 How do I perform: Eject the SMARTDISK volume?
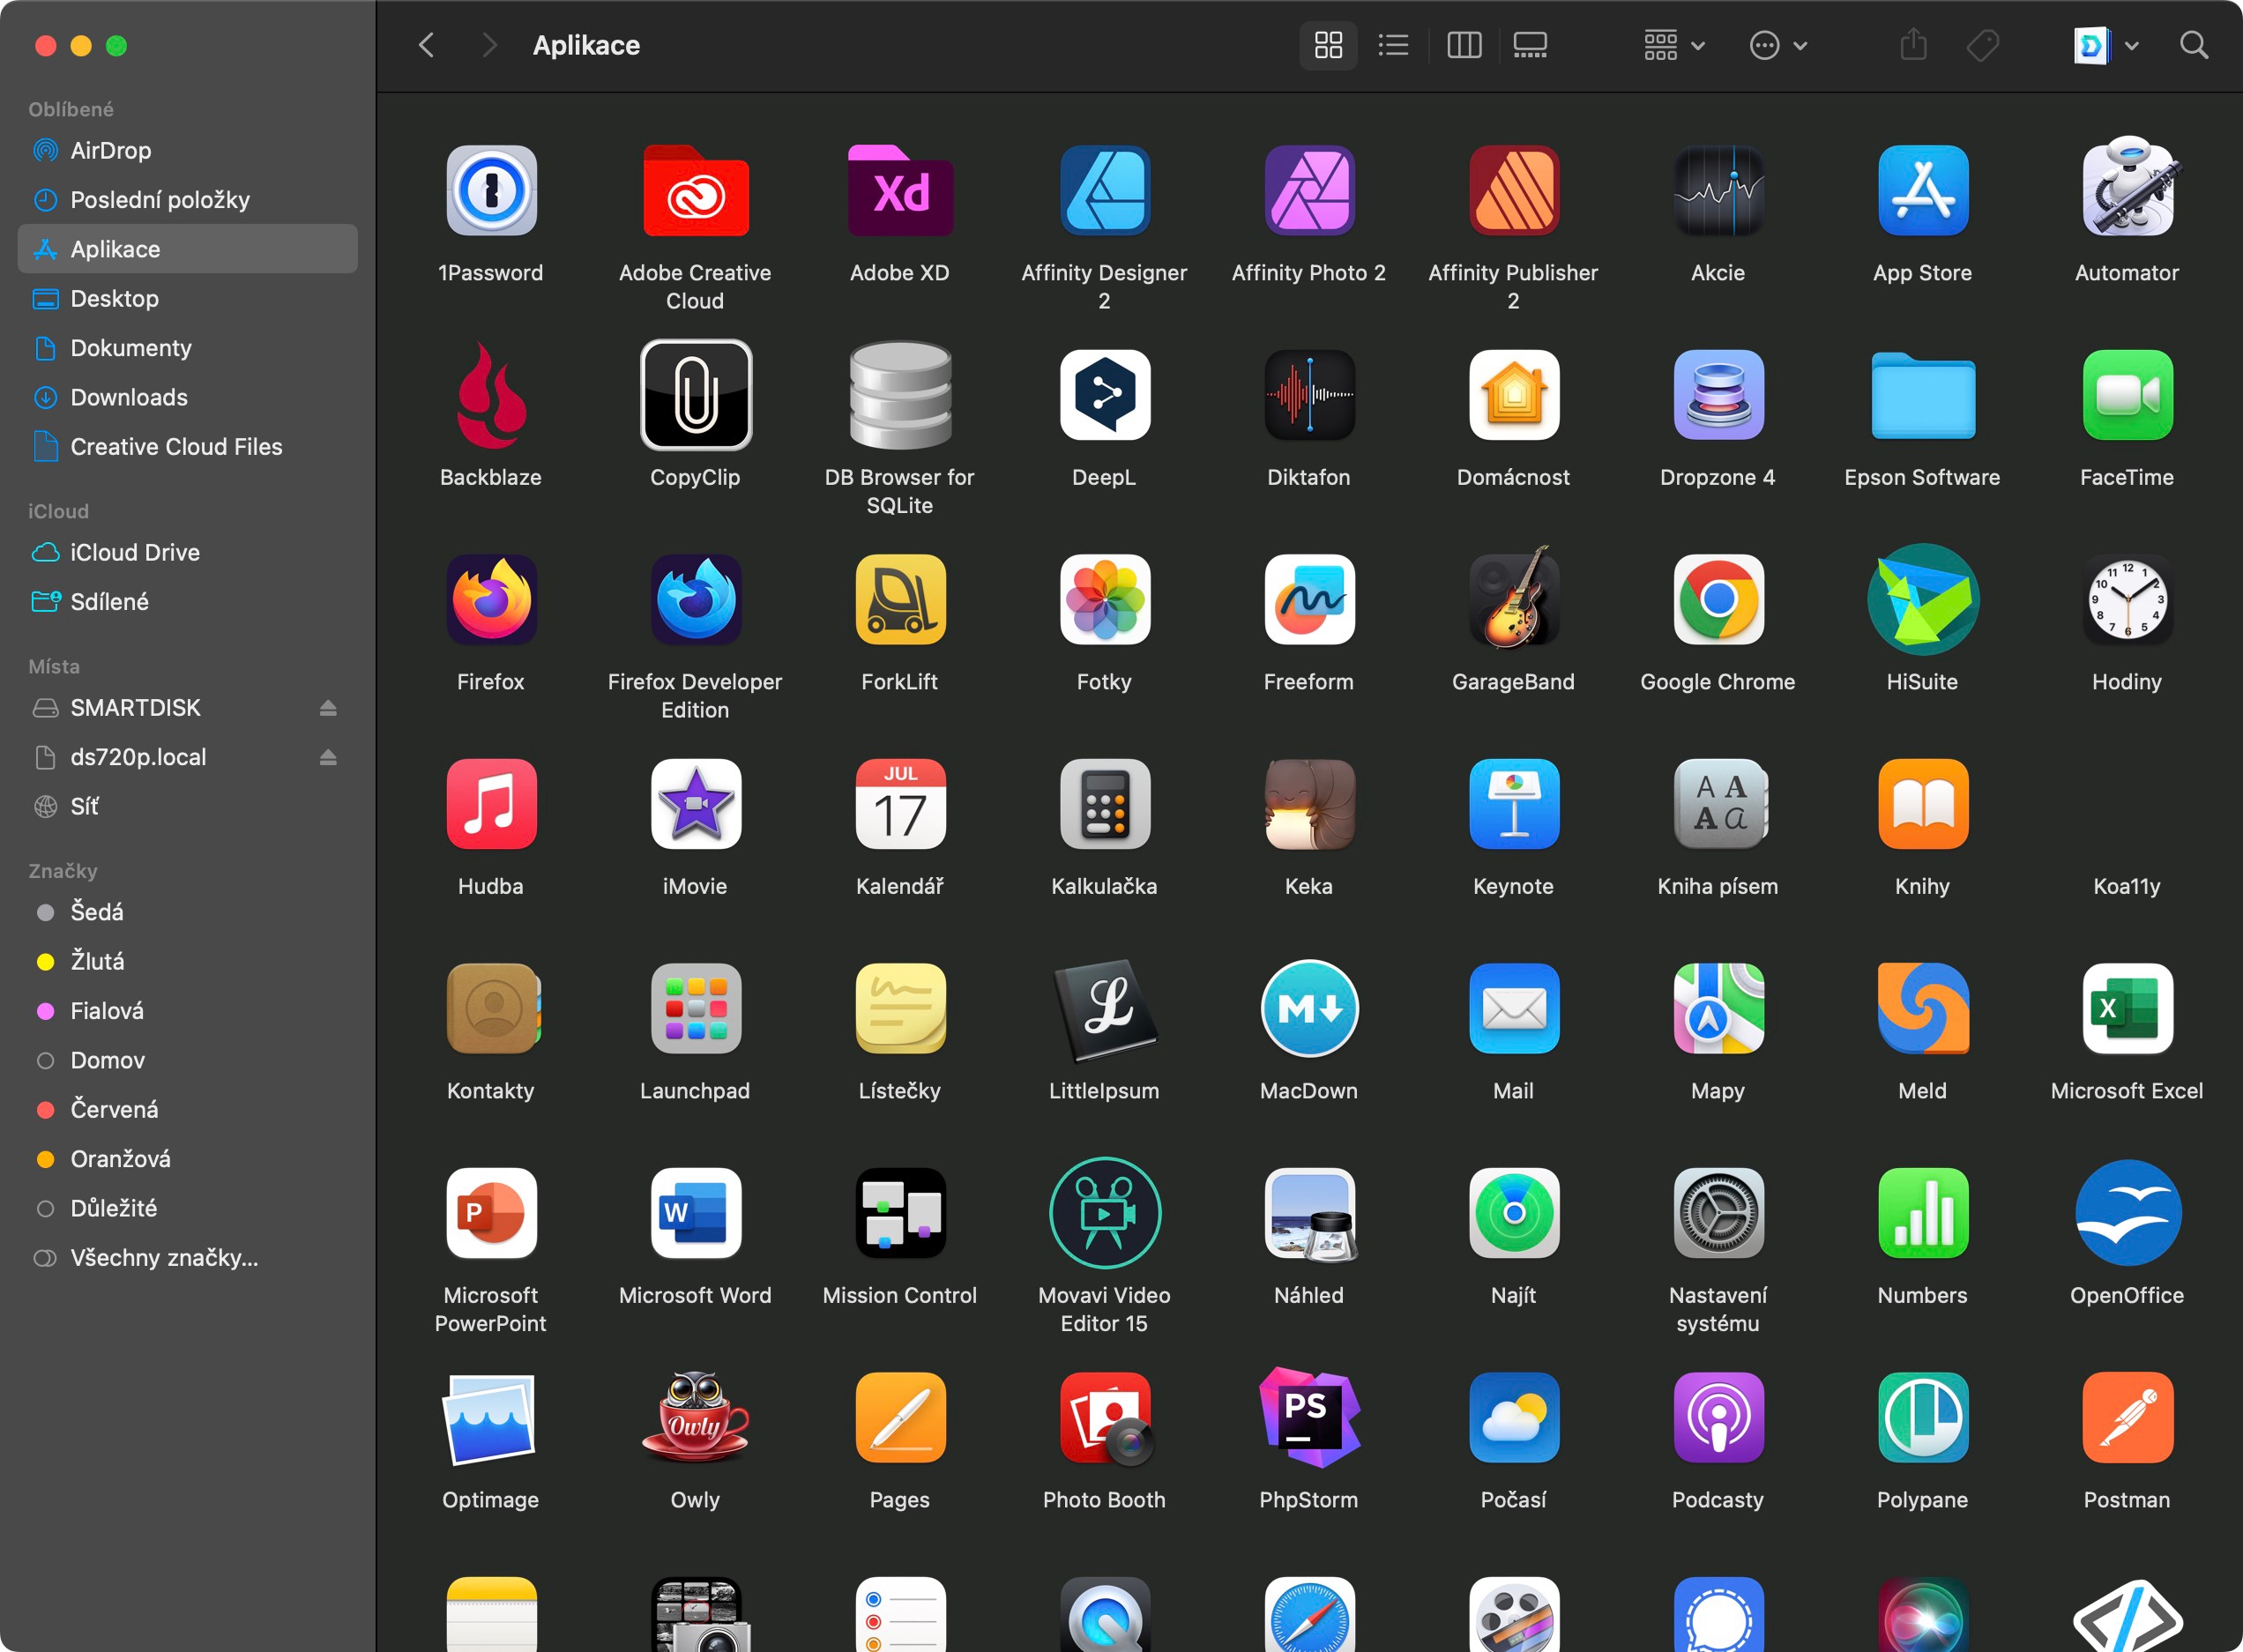328,708
